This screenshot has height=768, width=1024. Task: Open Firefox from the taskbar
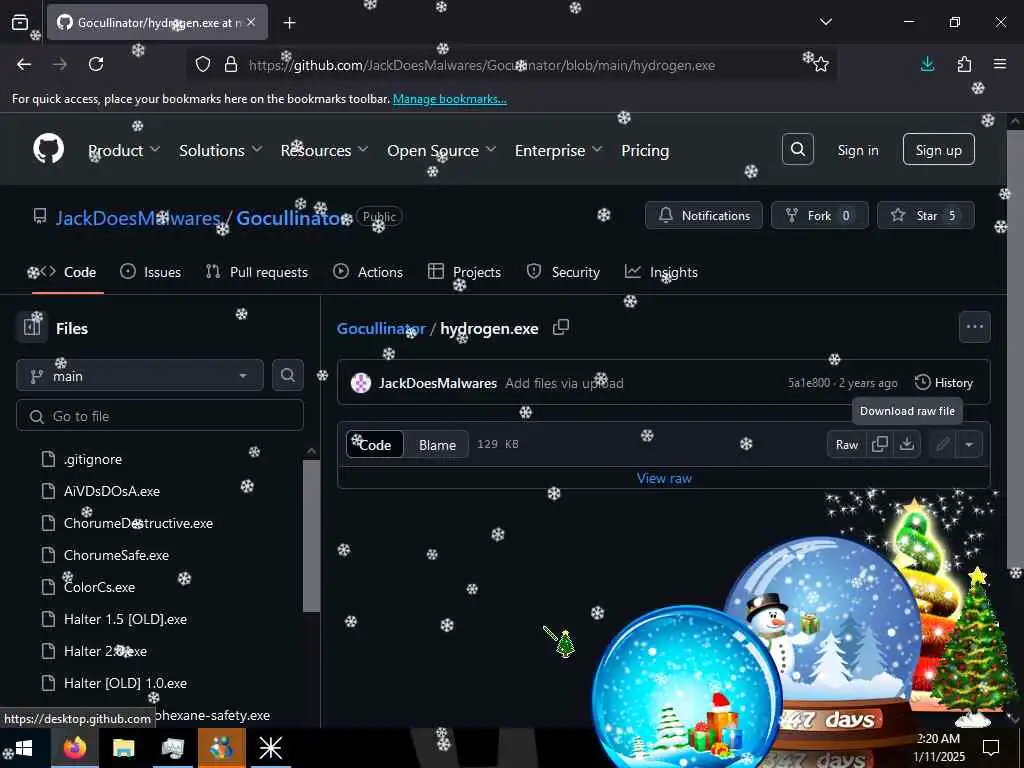point(74,748)
